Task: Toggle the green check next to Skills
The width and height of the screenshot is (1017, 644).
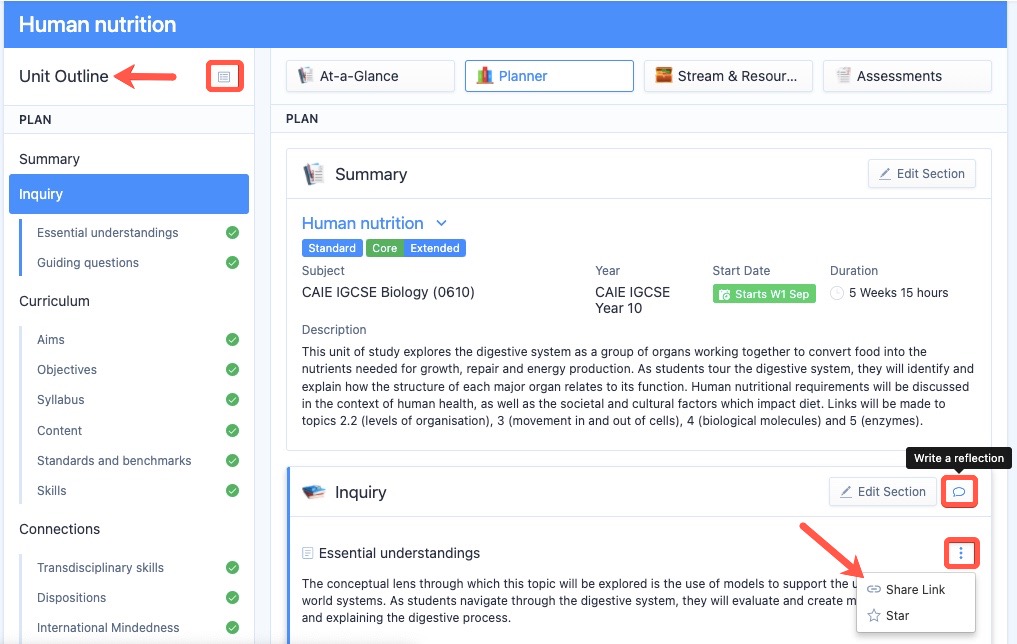Action: (232, 490)
